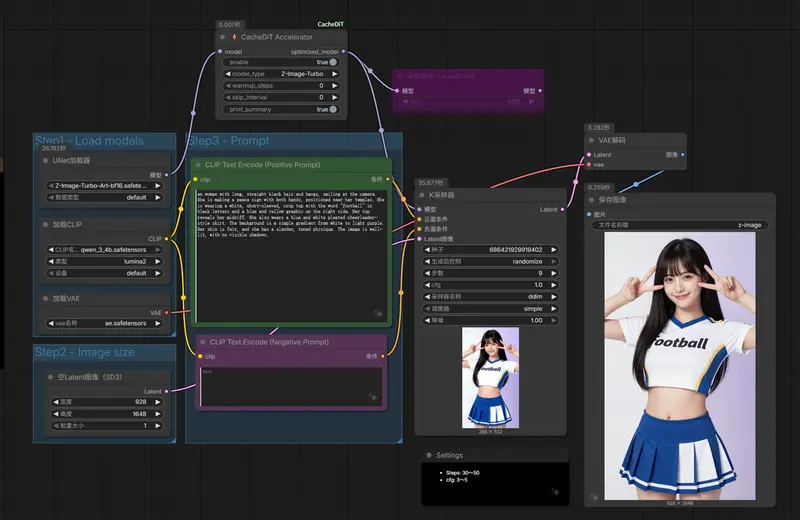Toggle the enable switch in CacheDiT Accelerator
Viewport: 800px width, 520px height.
pyautogui.click(x=333, y=62)
